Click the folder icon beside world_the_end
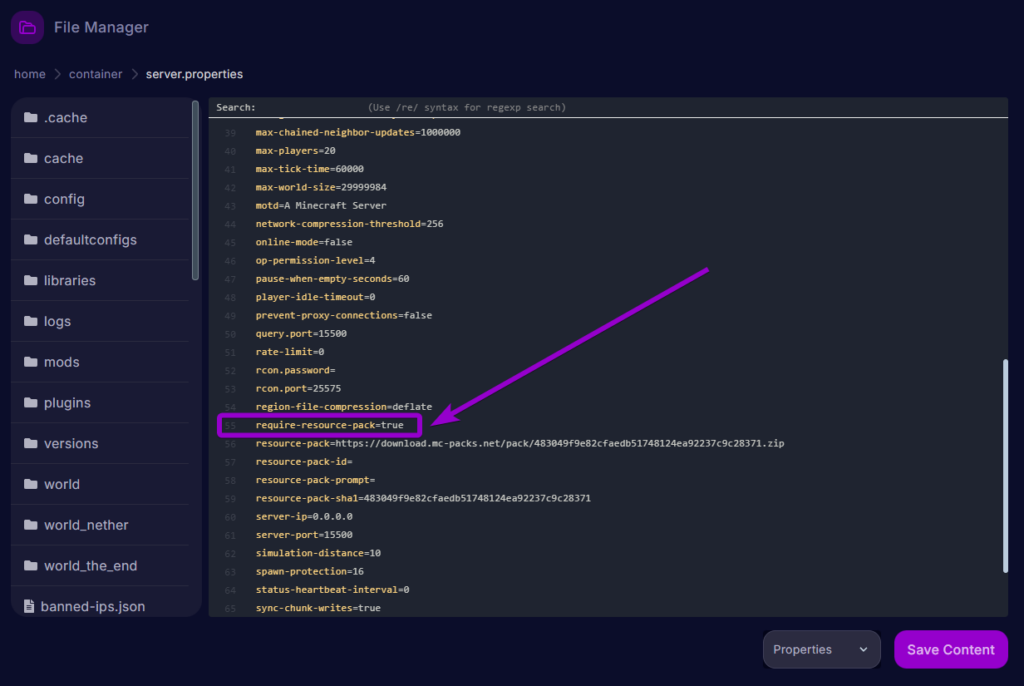Screen dimensions: 1024x686 [31, 565]
